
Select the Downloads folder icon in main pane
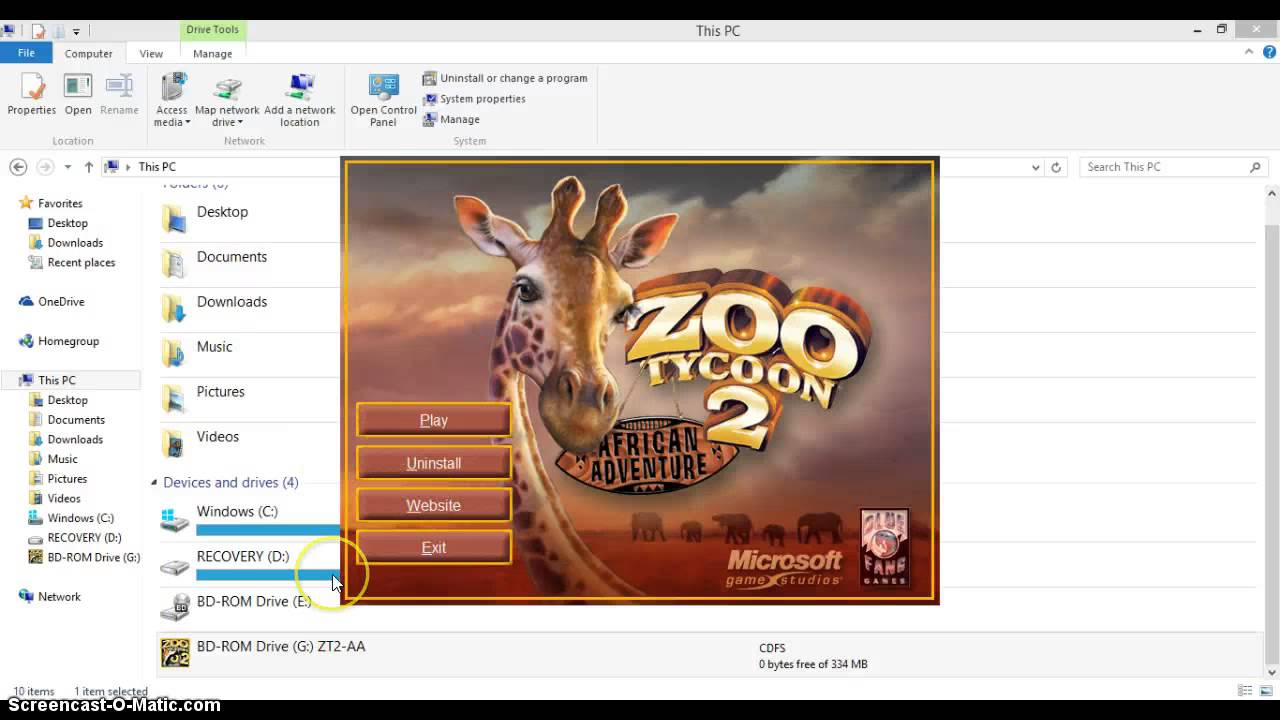coord(175,308)
